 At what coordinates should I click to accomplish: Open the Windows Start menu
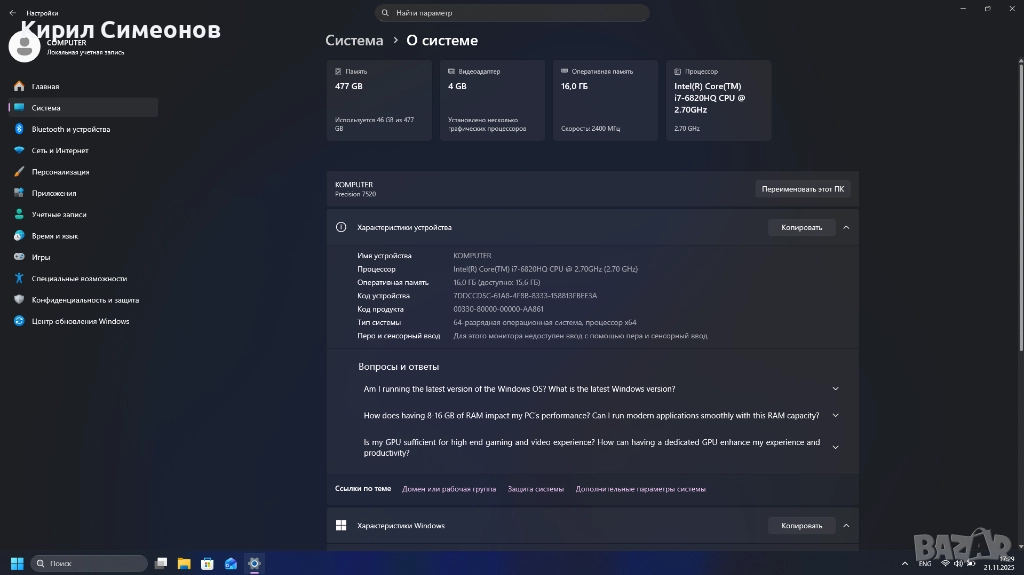(18, 563)
